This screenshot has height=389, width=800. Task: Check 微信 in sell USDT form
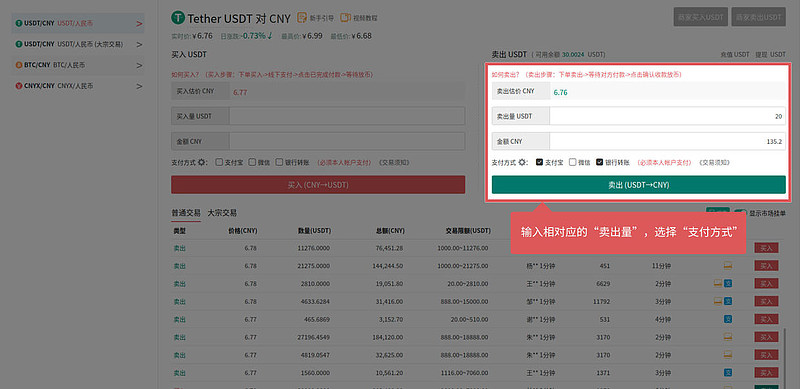[x=572, y=162]
